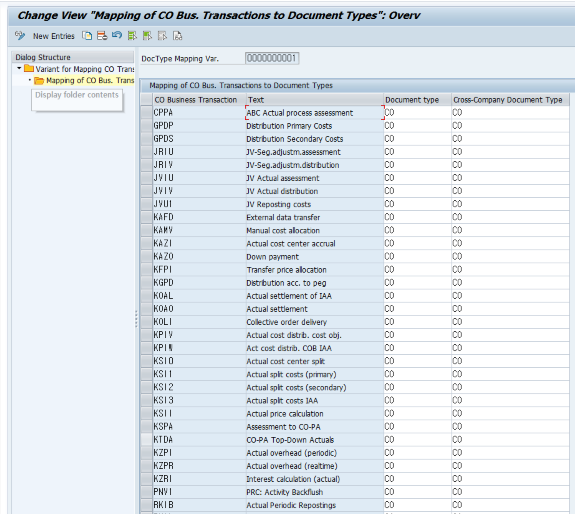Click the 'Manual cost allocation' text cell
Viewport: 575px width, 514px height.
[x=314, y=230]
